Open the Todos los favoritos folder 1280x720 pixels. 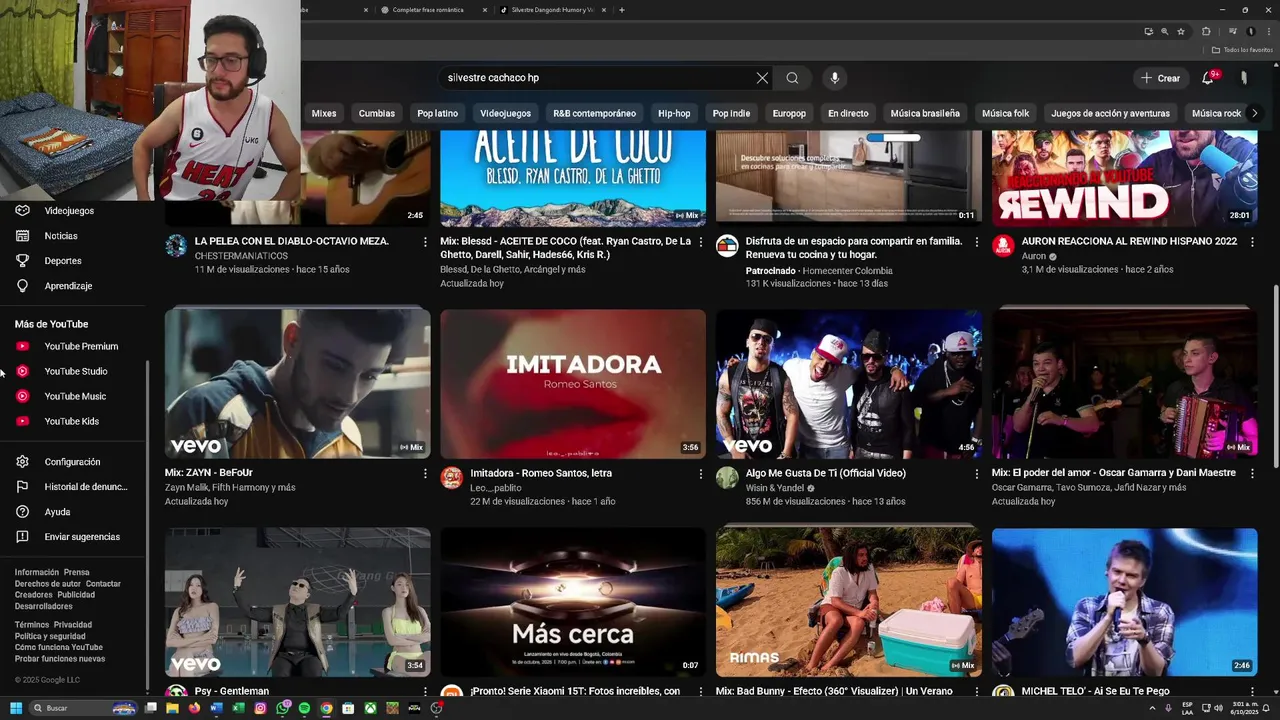click(x=1243, y=50)
